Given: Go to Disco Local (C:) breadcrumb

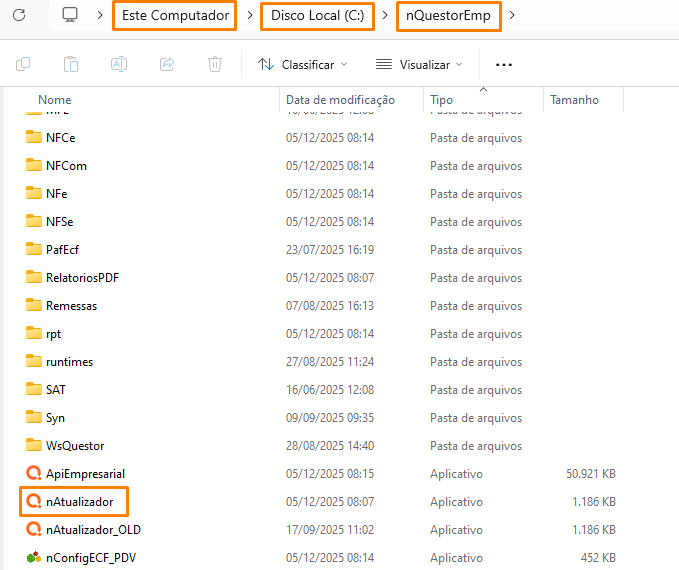Looking at the screenshot, I should click(317, 15).
